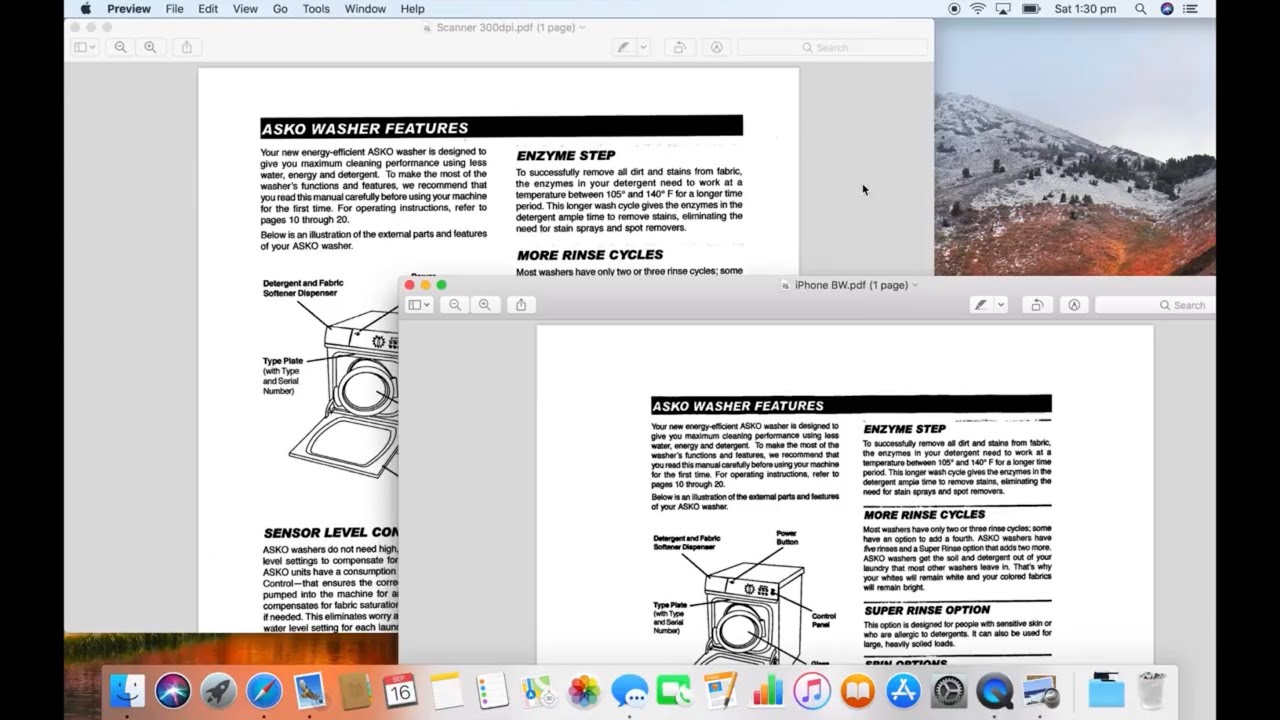Click the screen recording status icon in menu bar
This screenshot has height=720, width=1280.
click(x=954, y=9)
